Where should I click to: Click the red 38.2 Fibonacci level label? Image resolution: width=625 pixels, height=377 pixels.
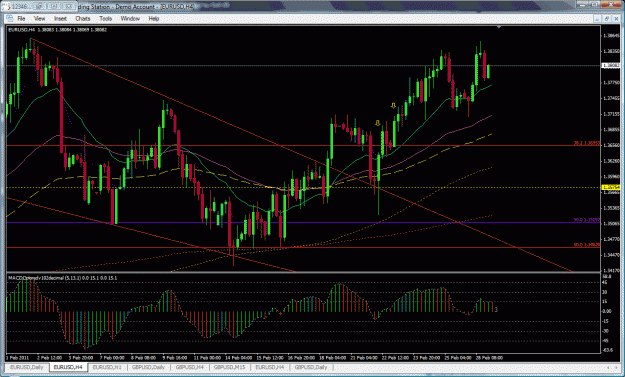pos(587,143)
